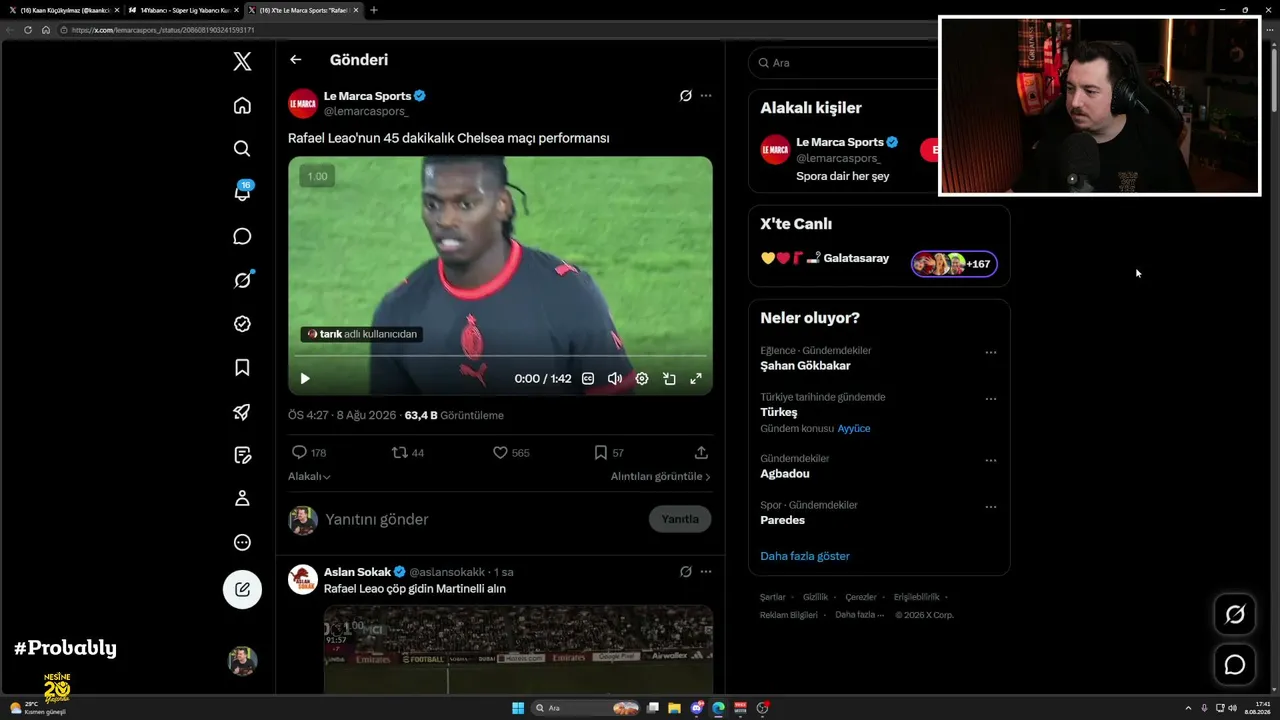The width and height of the screenshot is (1280, 720).
Task: Open Explore search icon in left sidebar
Action: click(x=242, y=149)
